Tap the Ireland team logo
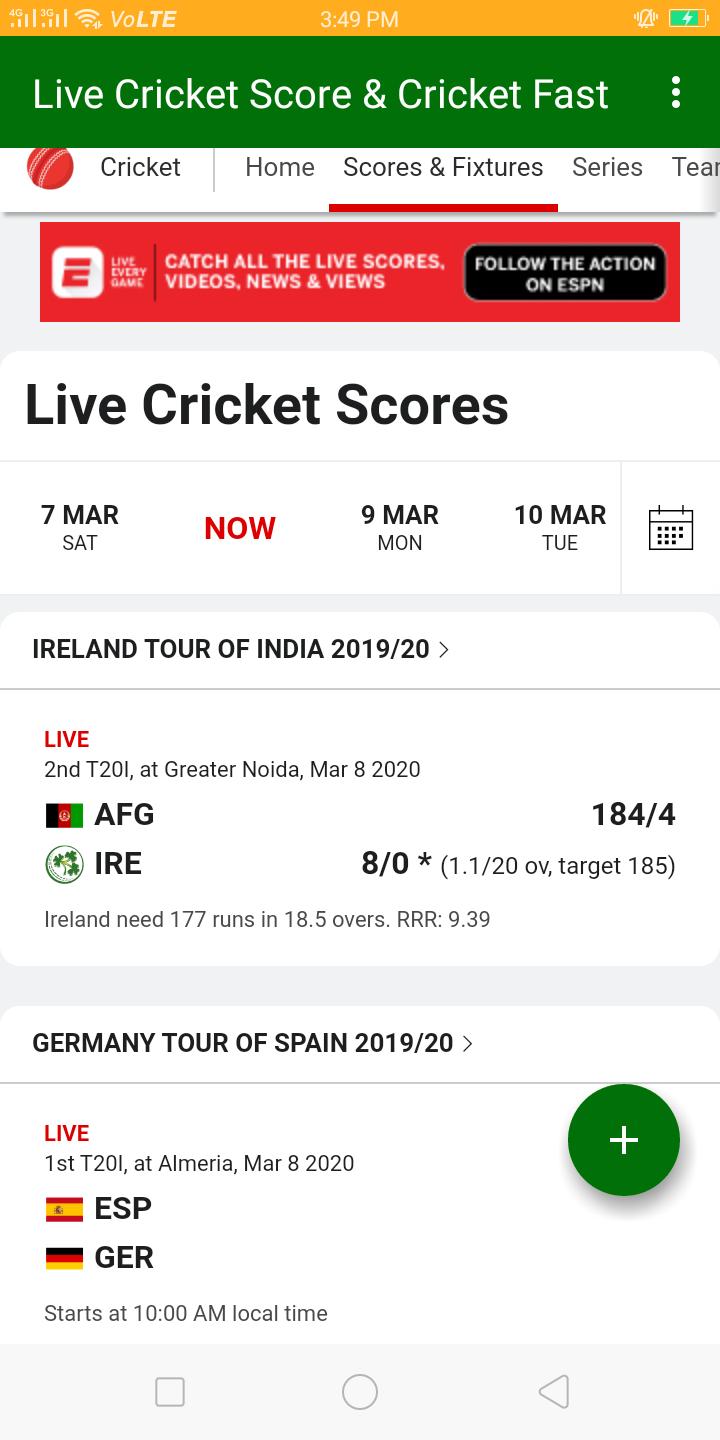 tap(64, 865)
